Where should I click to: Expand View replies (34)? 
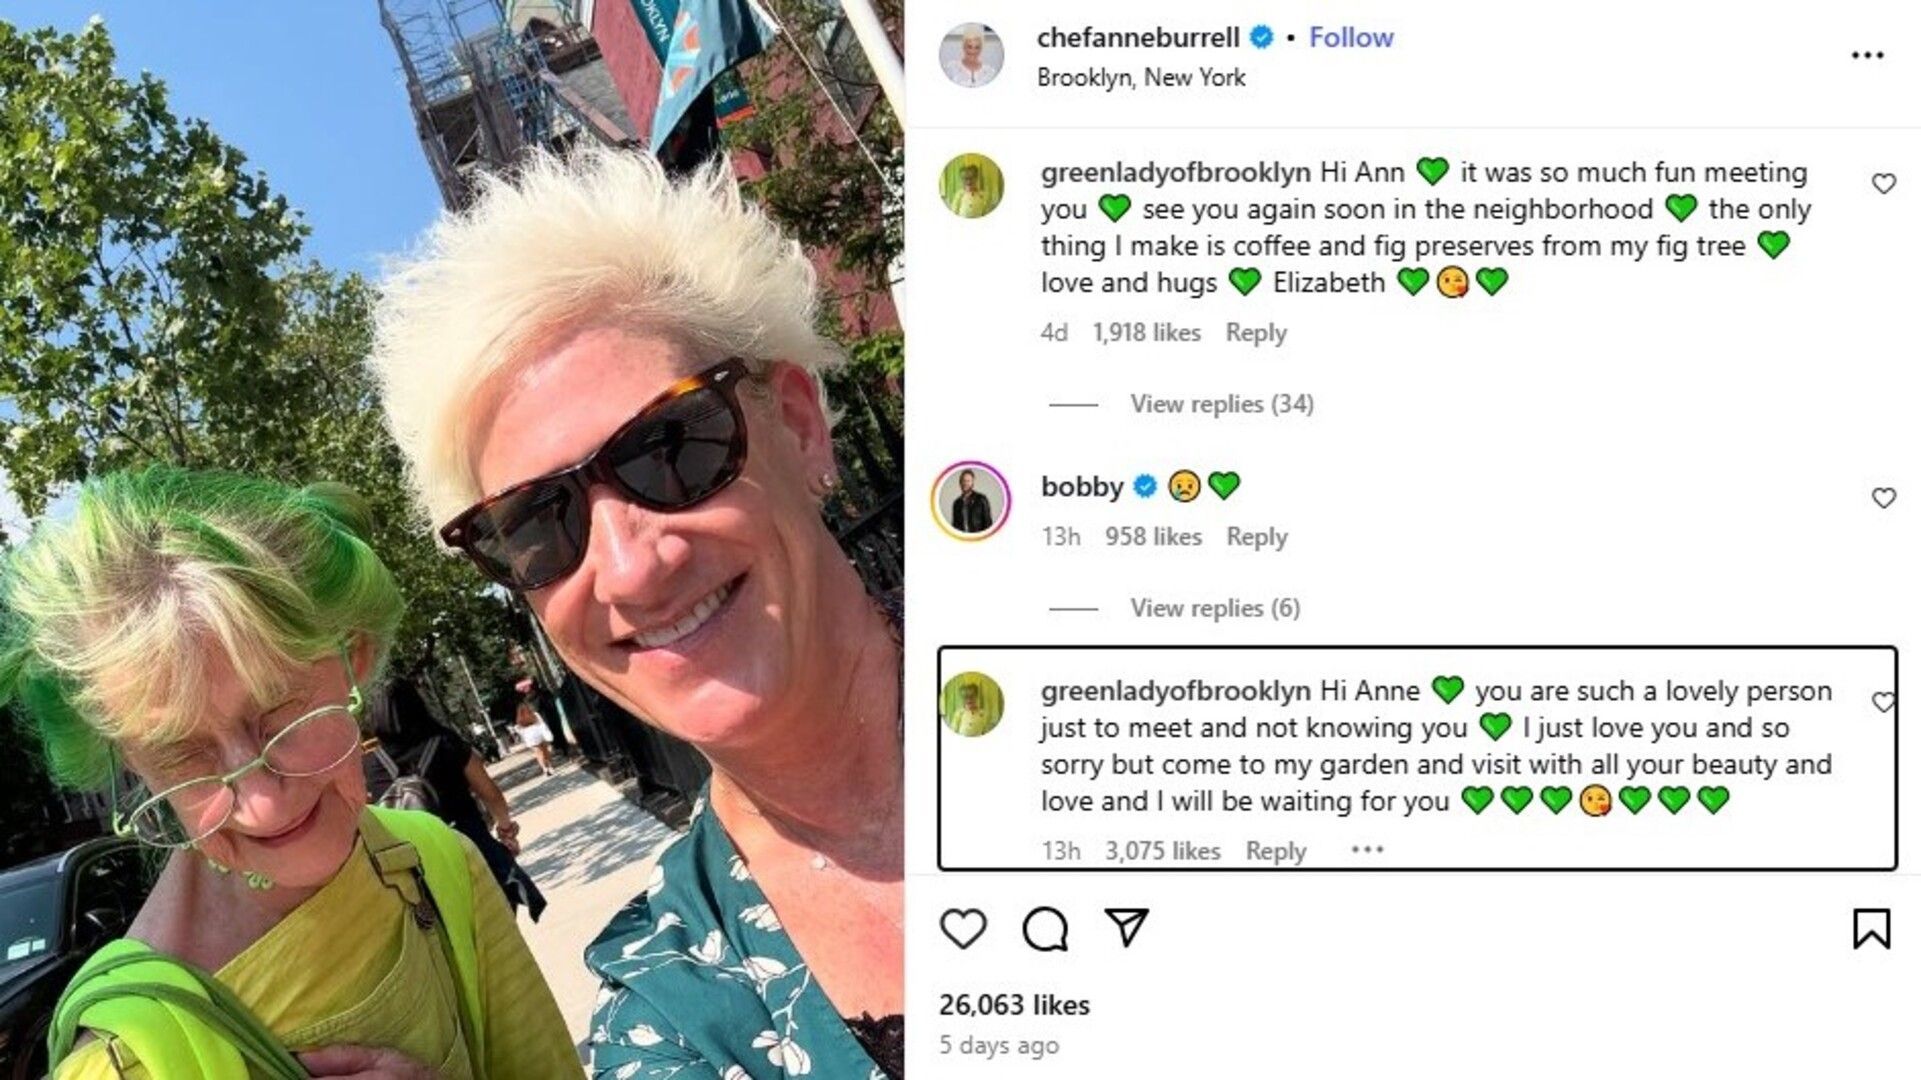coord(1222,404)
